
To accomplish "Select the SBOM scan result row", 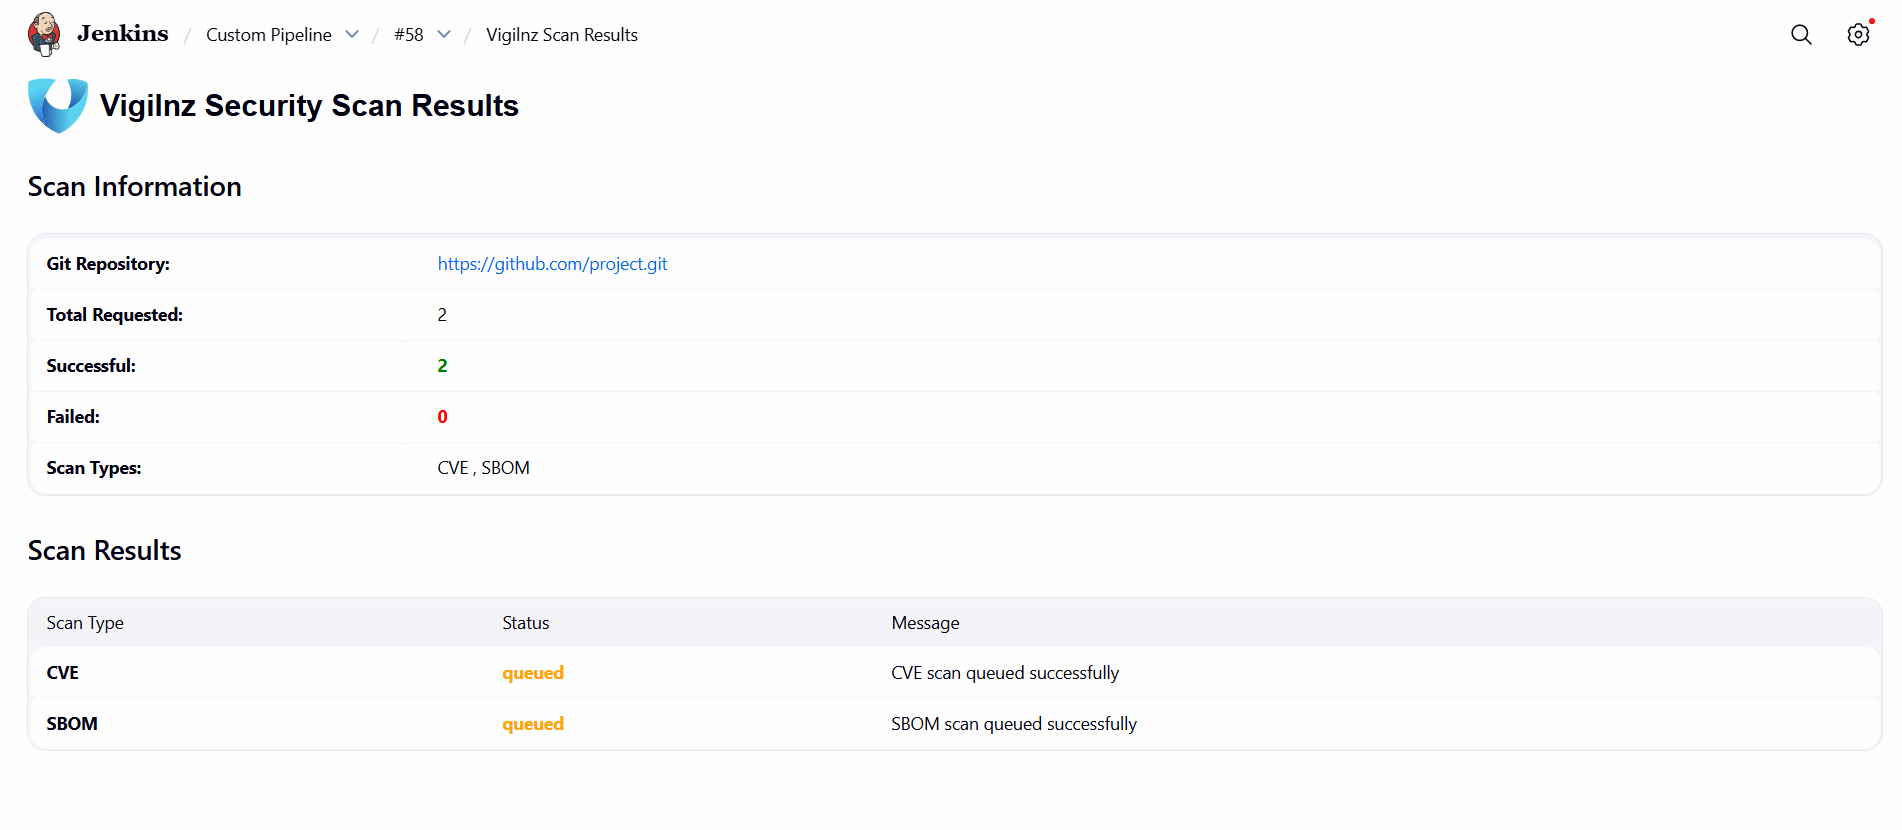I will point(72,724).
